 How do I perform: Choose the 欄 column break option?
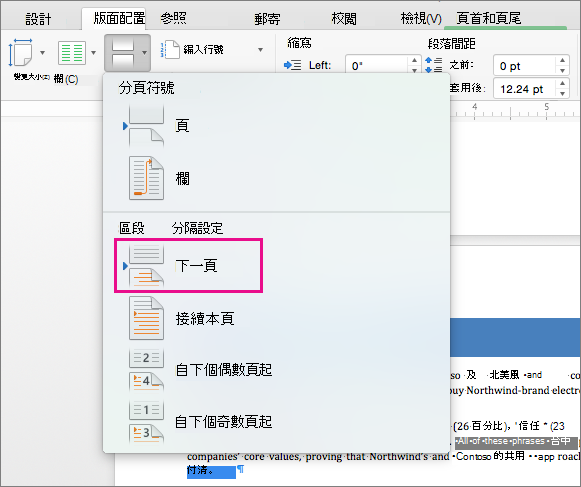(x=182, y=179)
